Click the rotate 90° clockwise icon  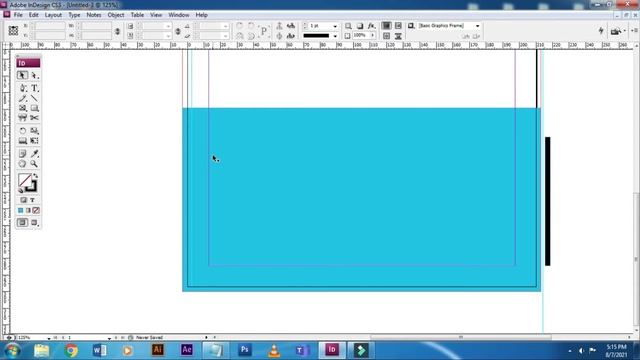point(240,26)
